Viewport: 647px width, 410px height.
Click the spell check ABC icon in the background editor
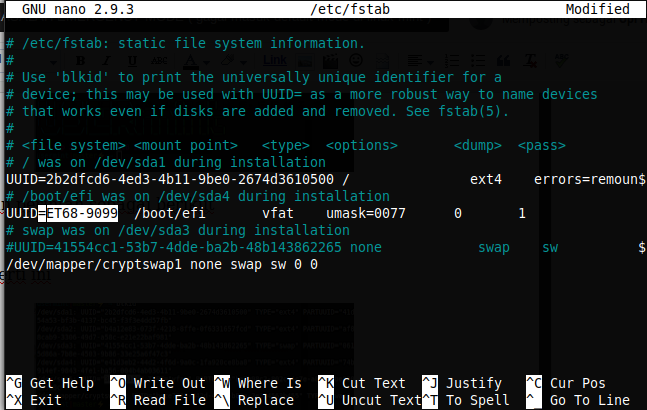coord(561,60)
